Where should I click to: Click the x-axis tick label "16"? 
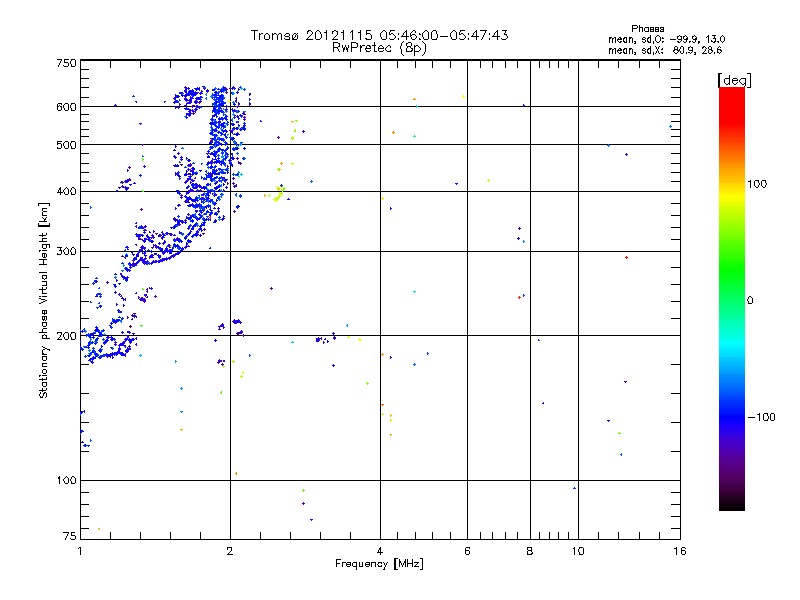680,551
